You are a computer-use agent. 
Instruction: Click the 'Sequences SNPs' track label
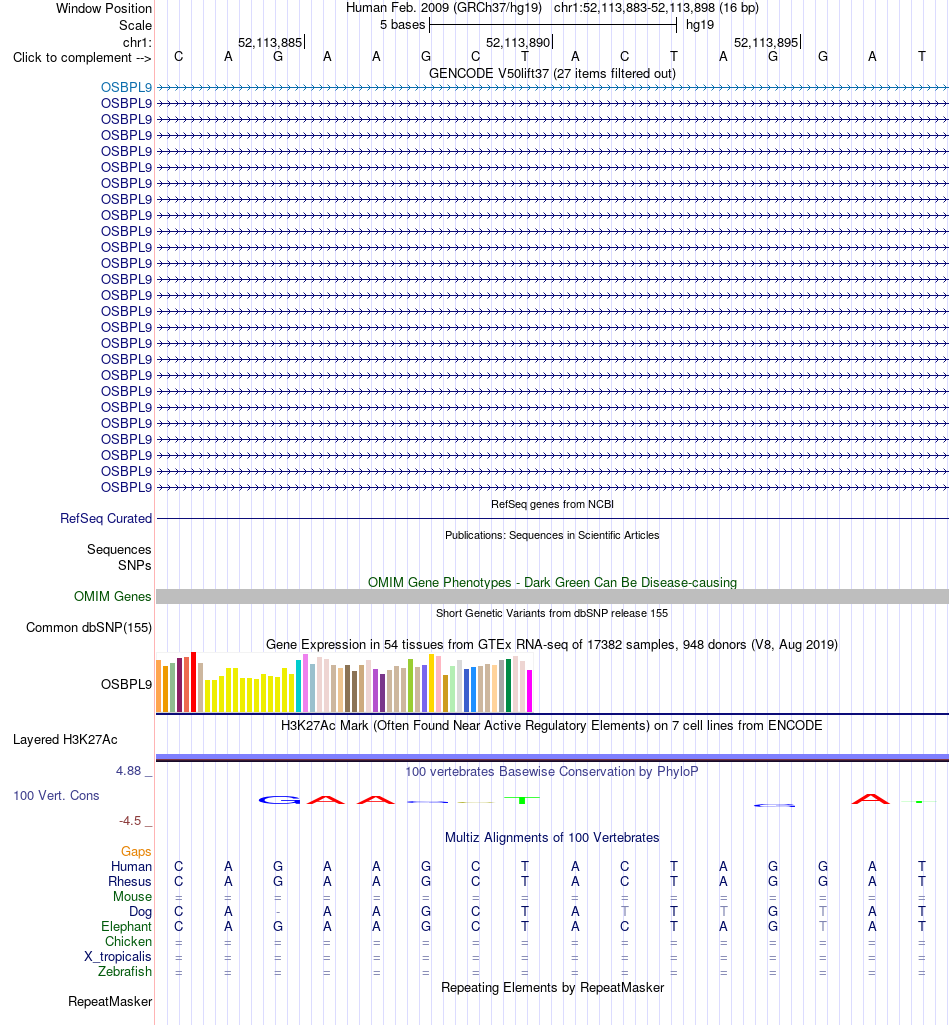(x=119, y=557)
